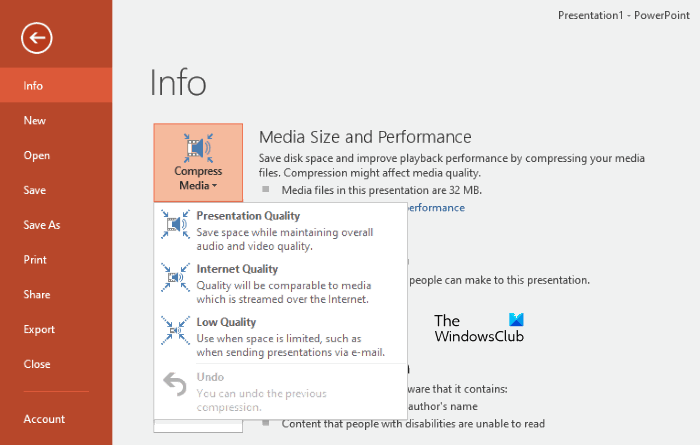Open the Print page
The height and width of the screenshot is (445, 700).
[x=35, y=260]
